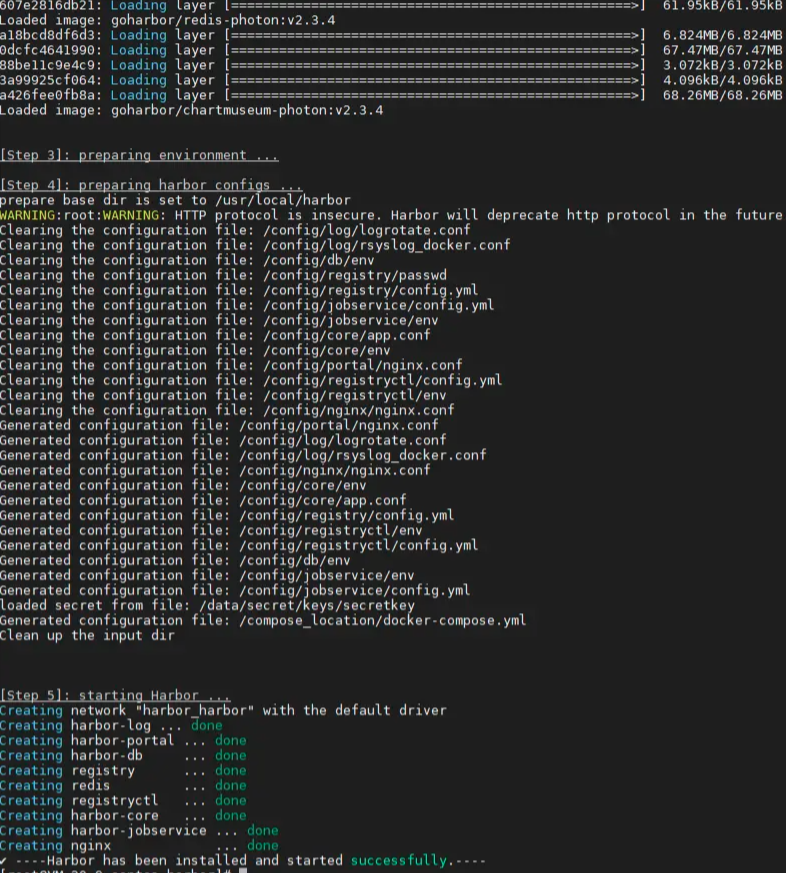Click the Clearing /config/registryctl/config.yml line
This screenshot has width=786, height=873.
click(251, 381)
